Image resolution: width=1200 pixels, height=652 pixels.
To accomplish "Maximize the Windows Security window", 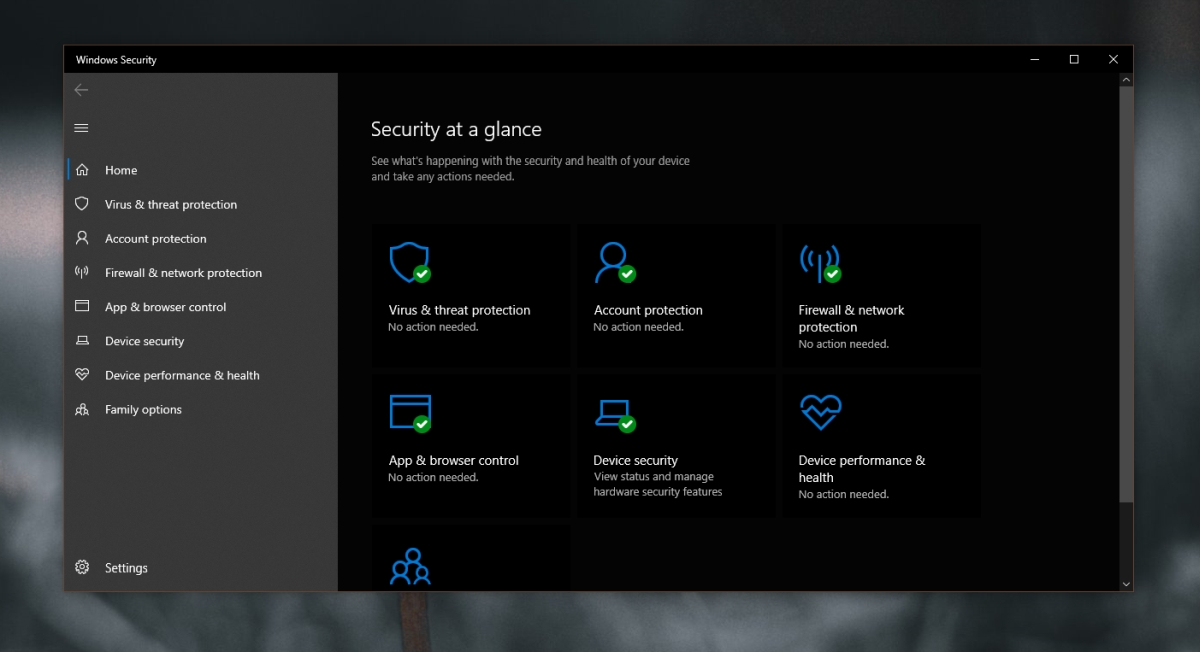I will click(1074, 59).
